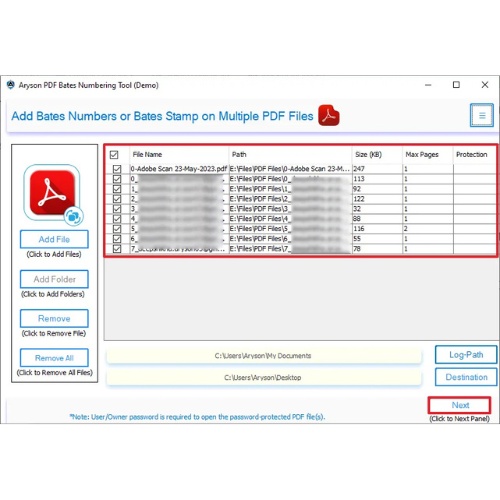The image size is (500, 500).
Task: Proceed with the Next button
Action: coord(460,405)
